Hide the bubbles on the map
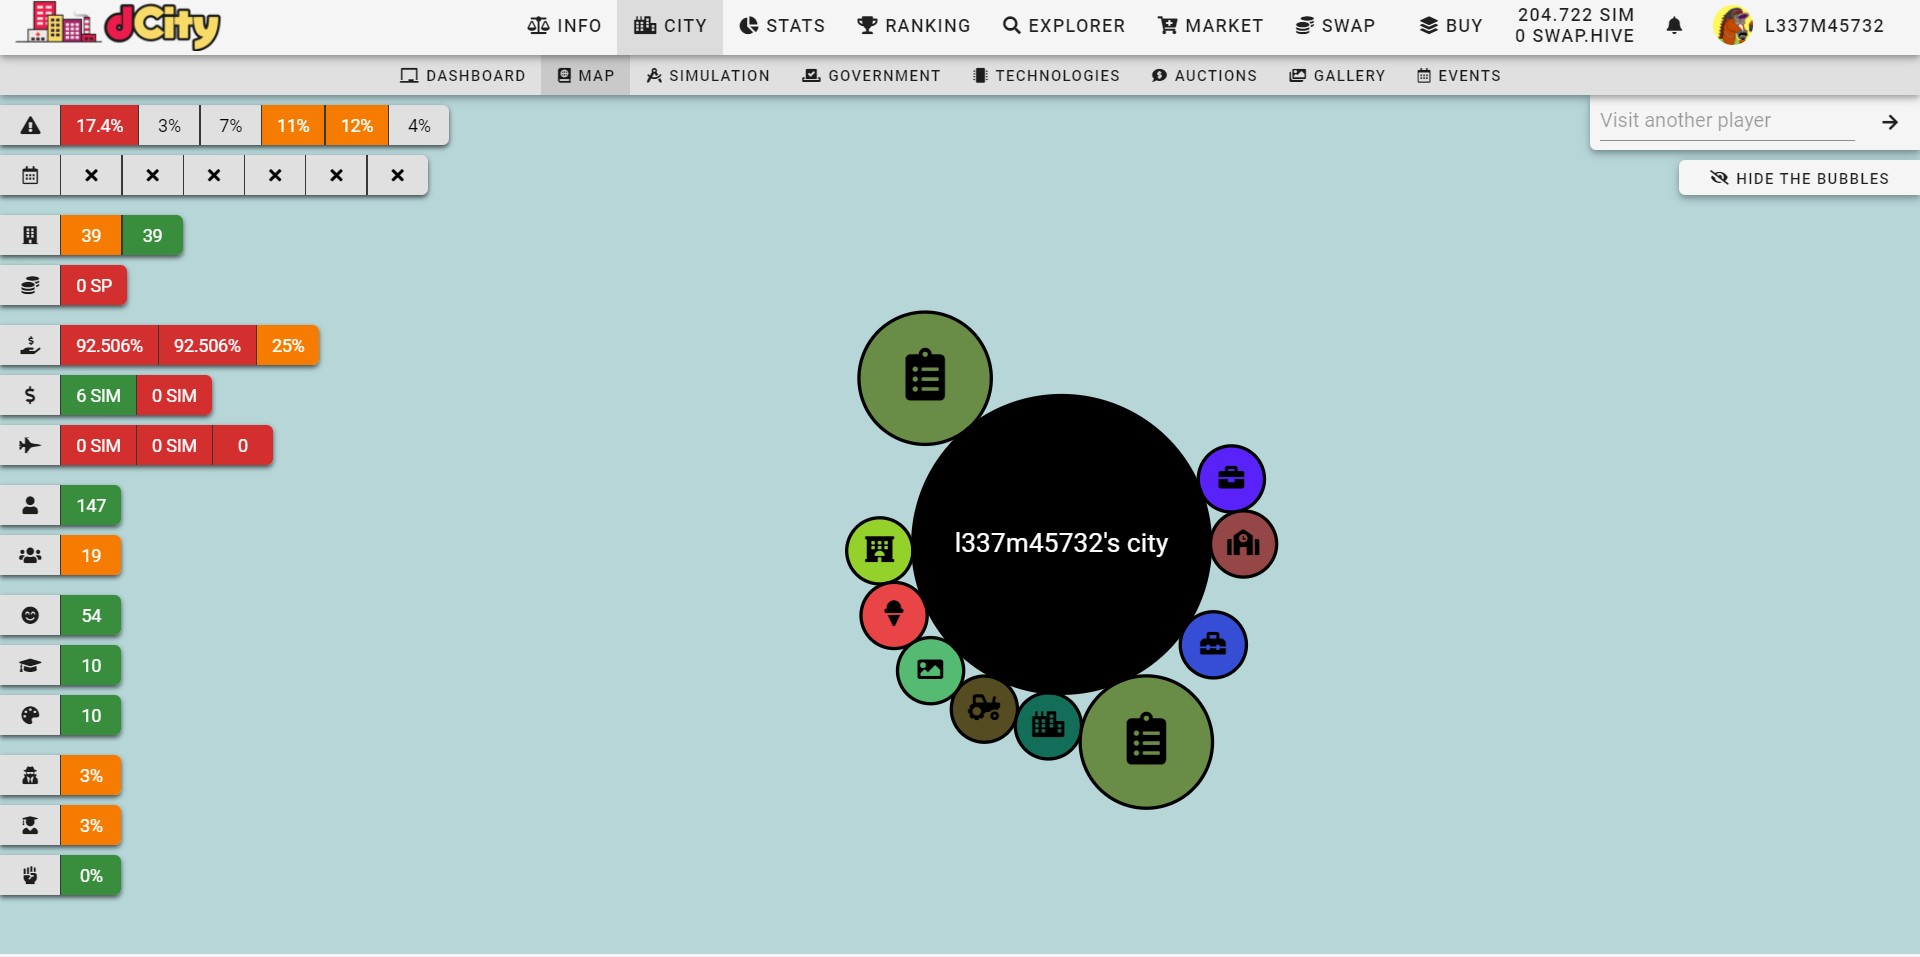 [x=1799, y=178]
